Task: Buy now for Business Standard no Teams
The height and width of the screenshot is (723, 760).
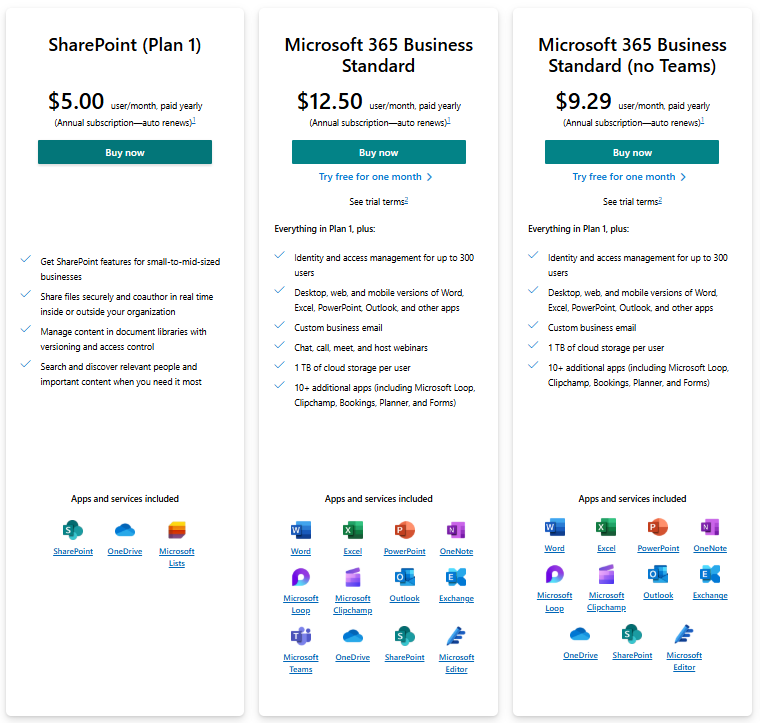Action: 632,152
